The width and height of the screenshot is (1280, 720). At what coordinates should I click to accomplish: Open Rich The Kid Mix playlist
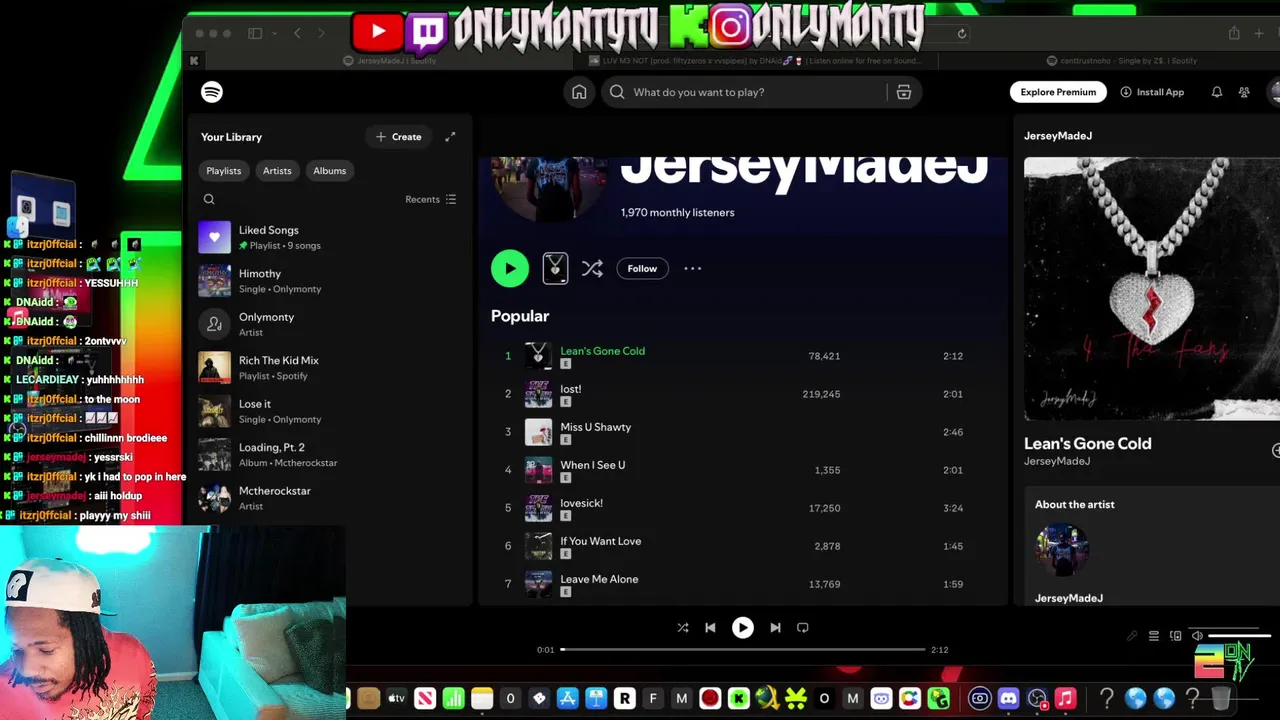click(x=327, y=367)
